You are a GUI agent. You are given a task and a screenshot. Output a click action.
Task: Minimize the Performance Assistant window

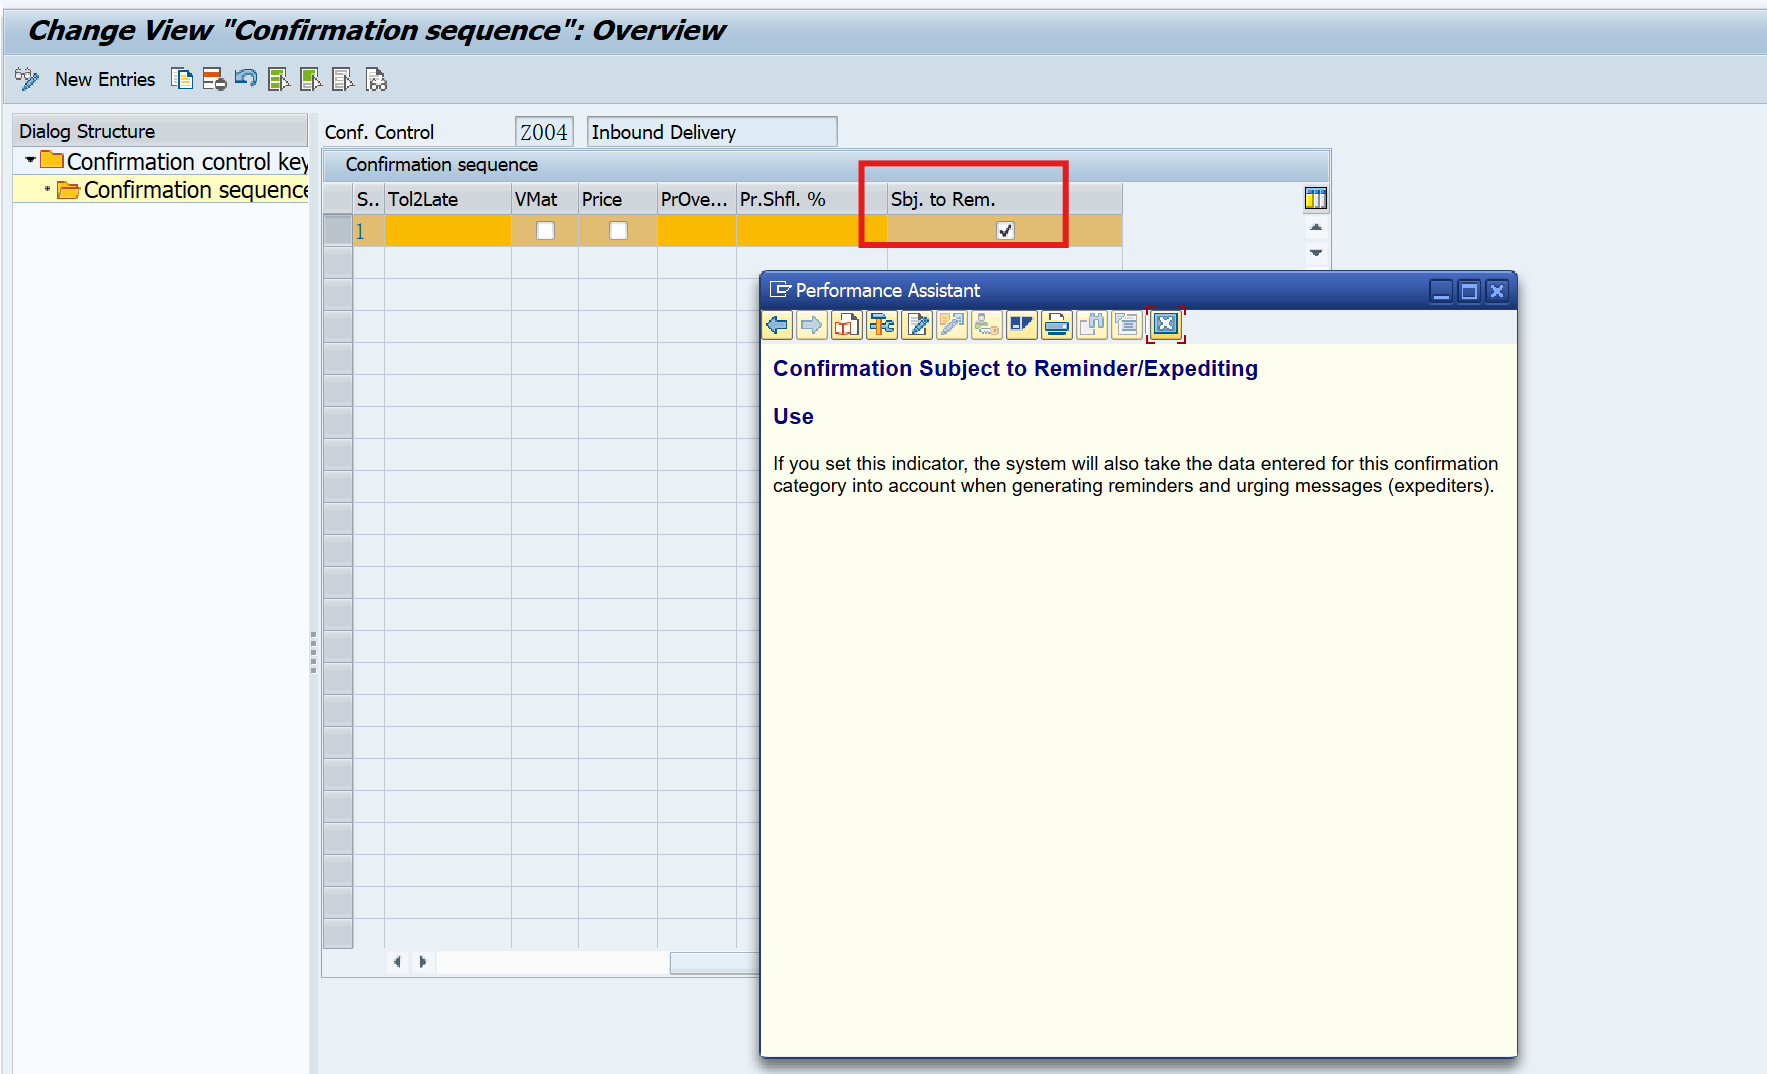(1441, 291)
